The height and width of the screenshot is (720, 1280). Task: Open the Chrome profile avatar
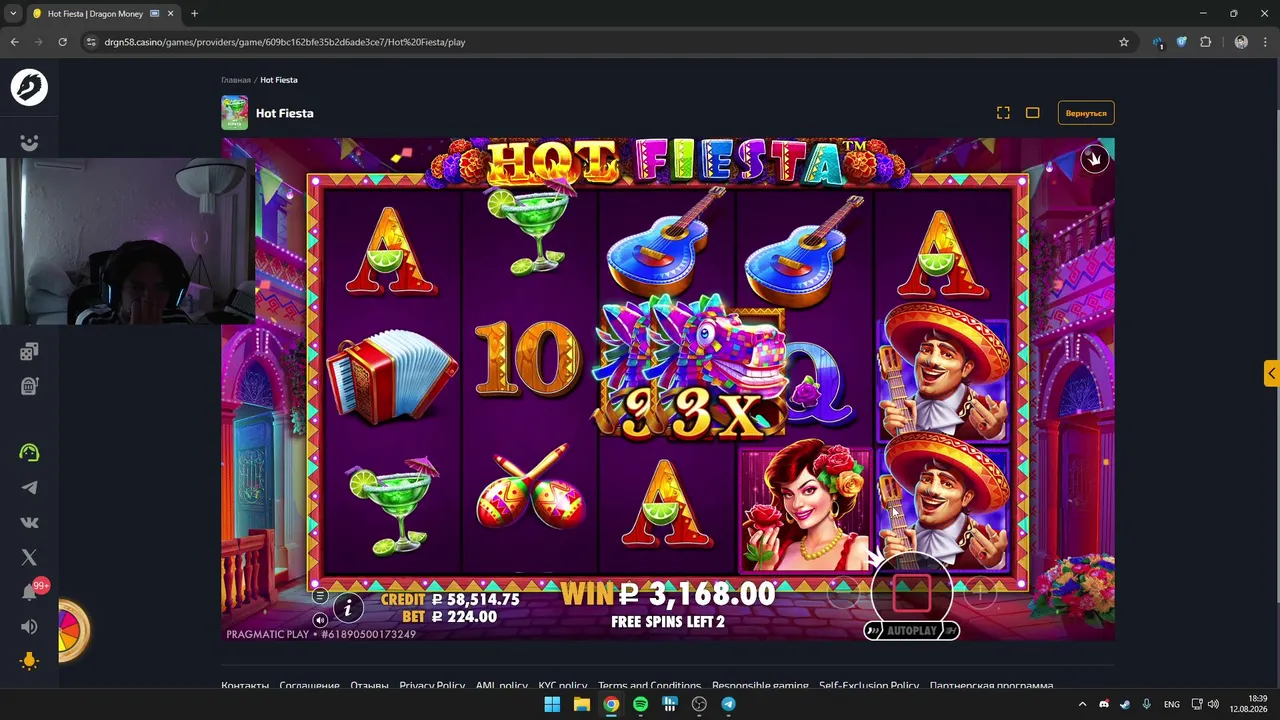click(x=1241, y=42)
